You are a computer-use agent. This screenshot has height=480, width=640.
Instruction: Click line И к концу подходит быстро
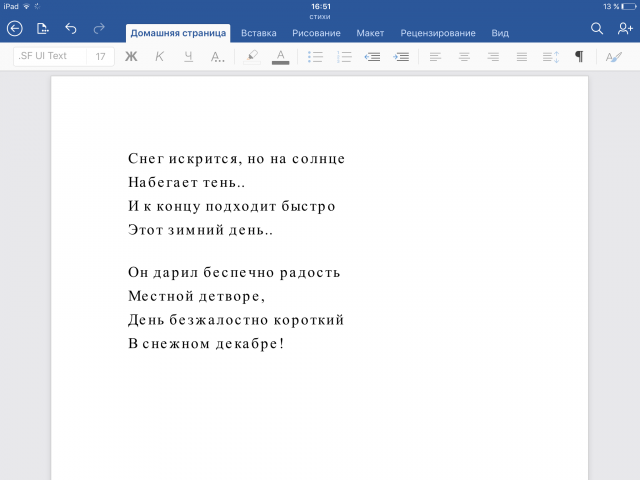click(232, 206)
